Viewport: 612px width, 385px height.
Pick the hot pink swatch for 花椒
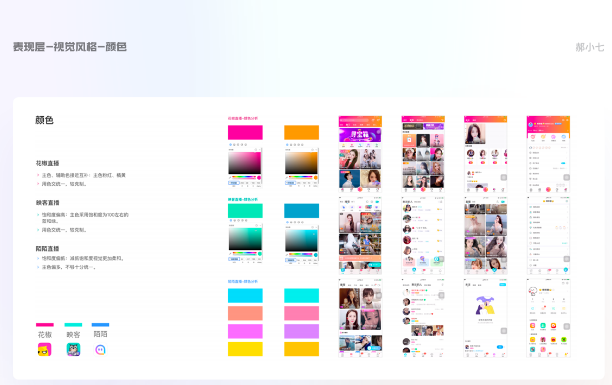(x=245, y=132)
